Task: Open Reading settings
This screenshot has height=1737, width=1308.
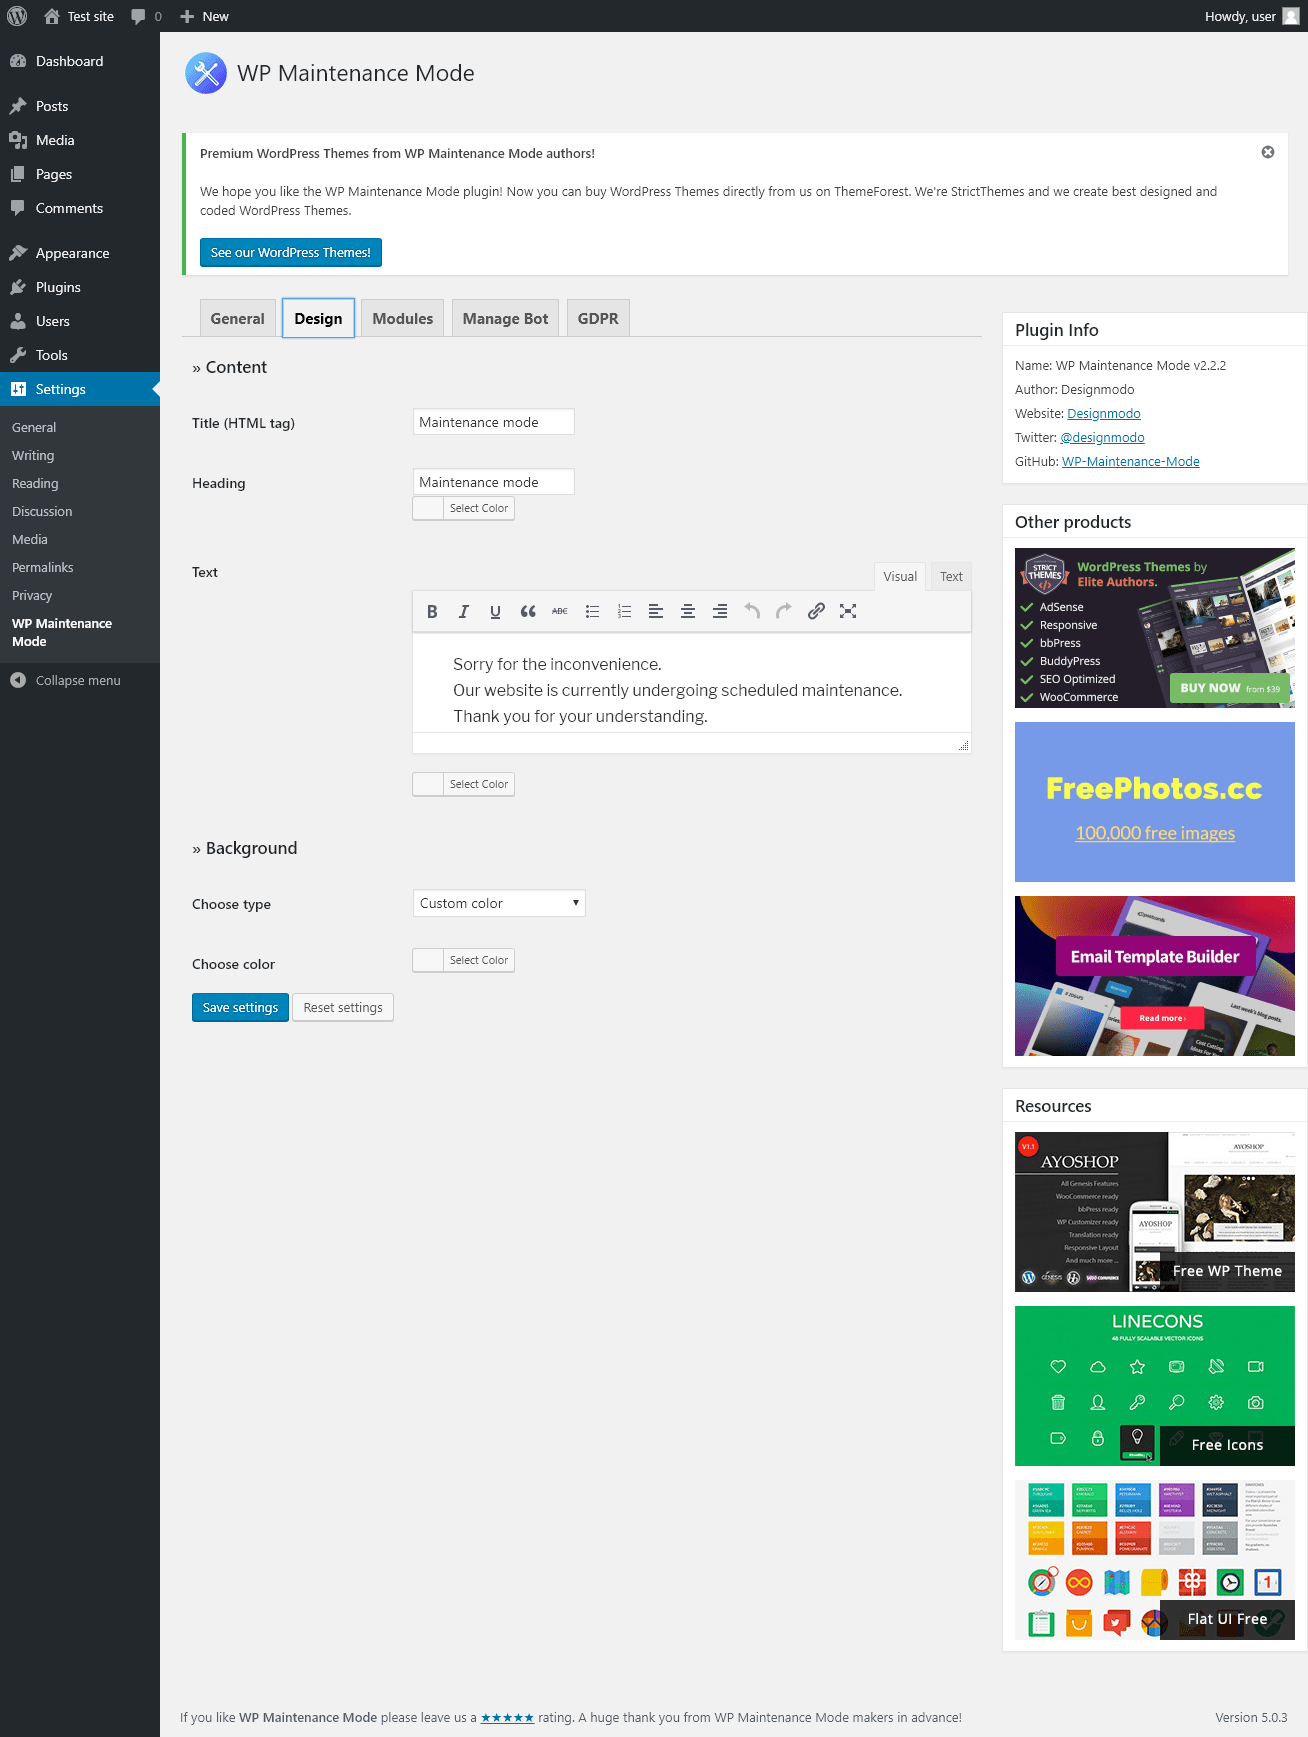Action: click(35, 483)
